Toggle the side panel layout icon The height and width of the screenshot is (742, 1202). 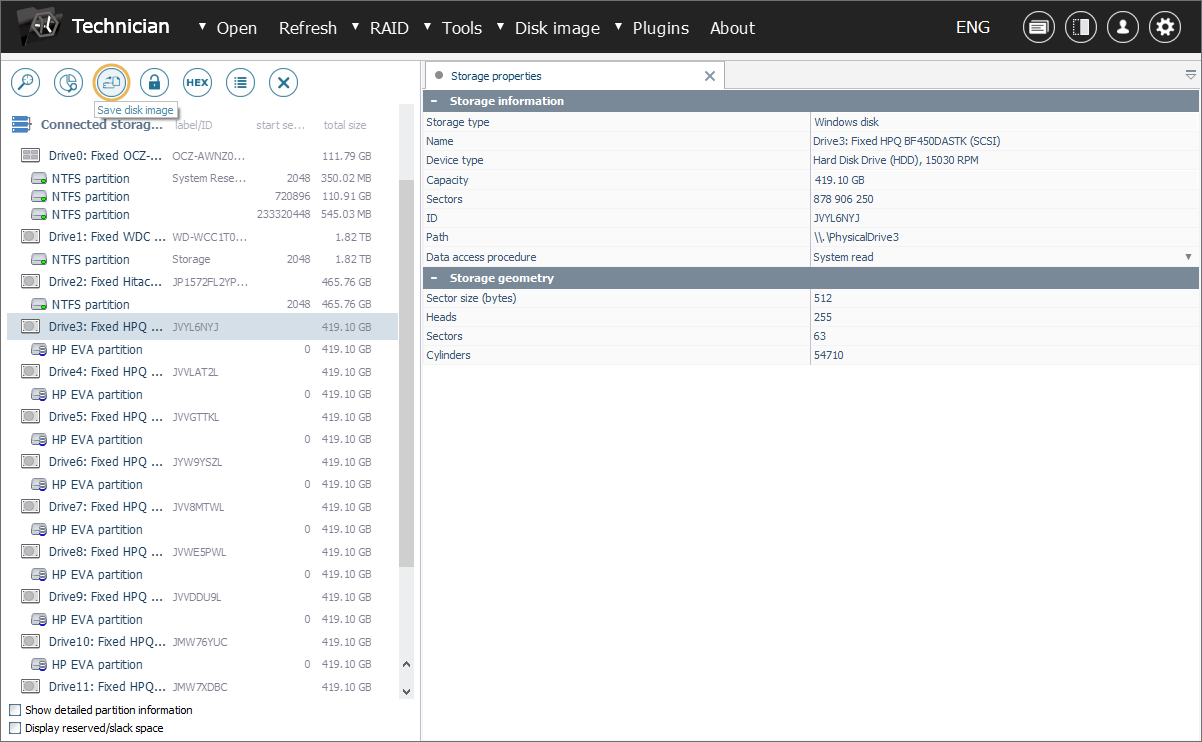coord(1080,28)
